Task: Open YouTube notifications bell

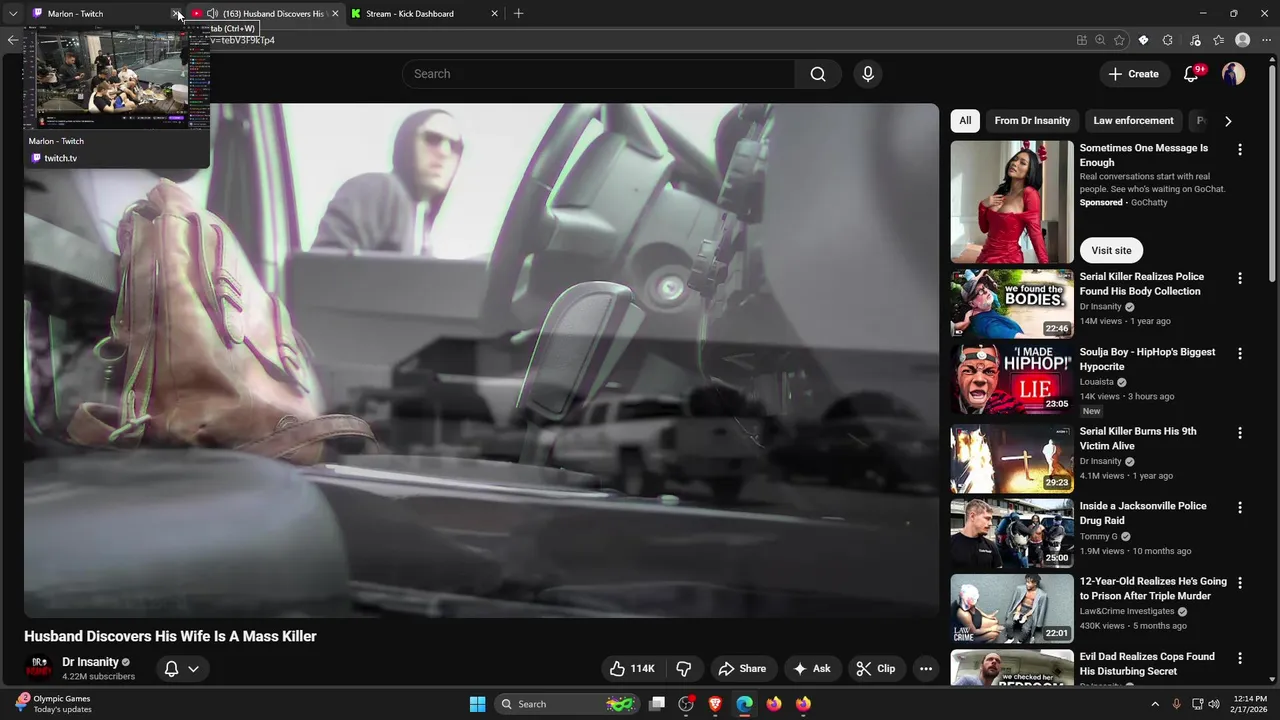Action: [1191, 74]
